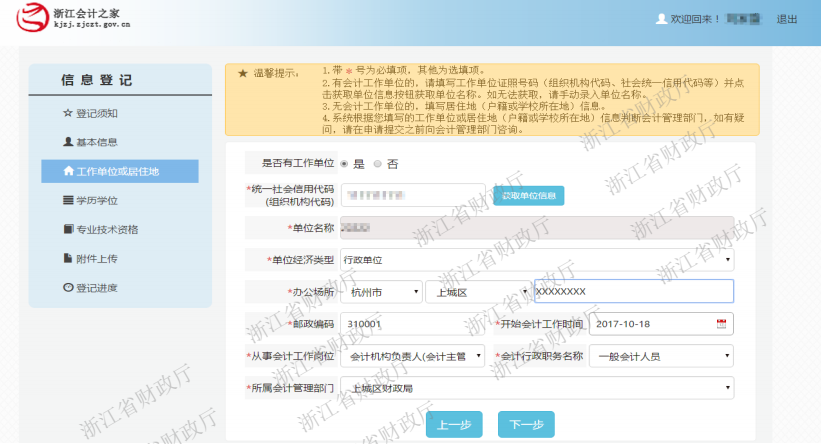Open 登记须知 in sidebar
821x444 pixels.
(96, 113)
